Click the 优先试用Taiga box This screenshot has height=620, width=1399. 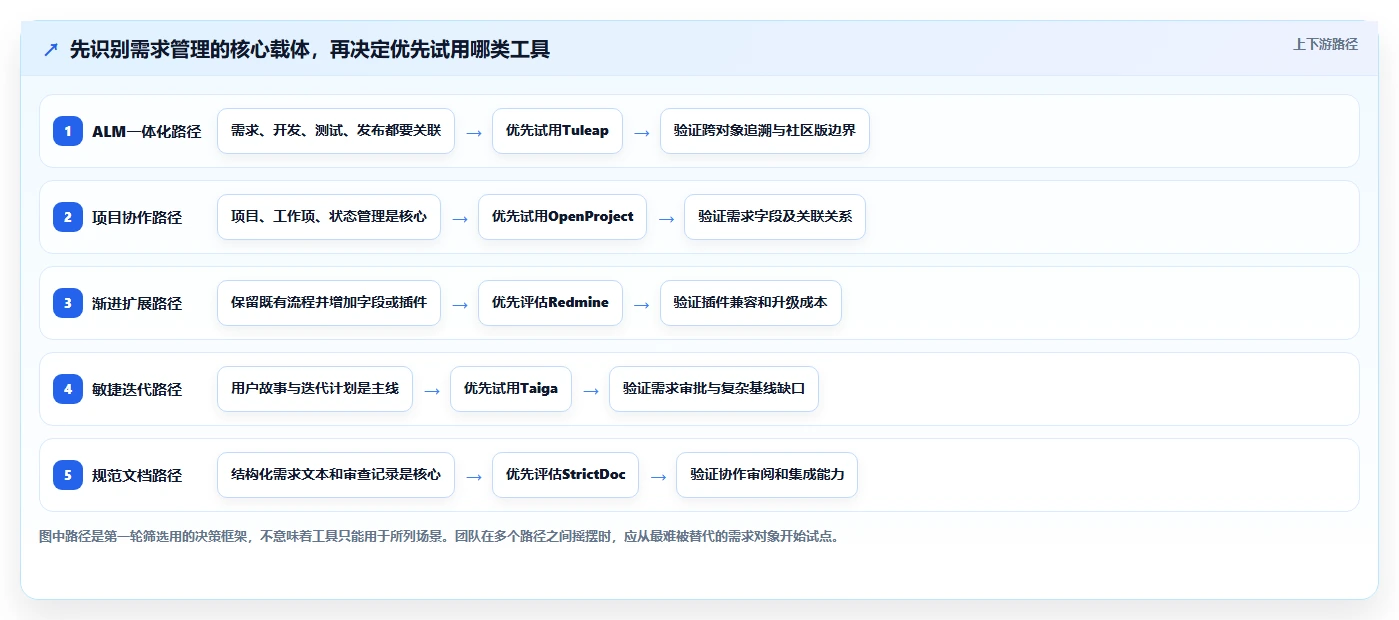click(x=511, y=389)
